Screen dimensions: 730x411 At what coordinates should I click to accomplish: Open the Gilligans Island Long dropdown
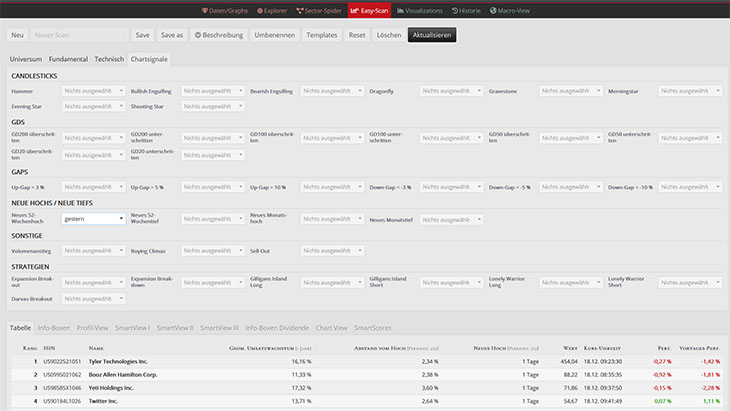[x=332, y=283]
